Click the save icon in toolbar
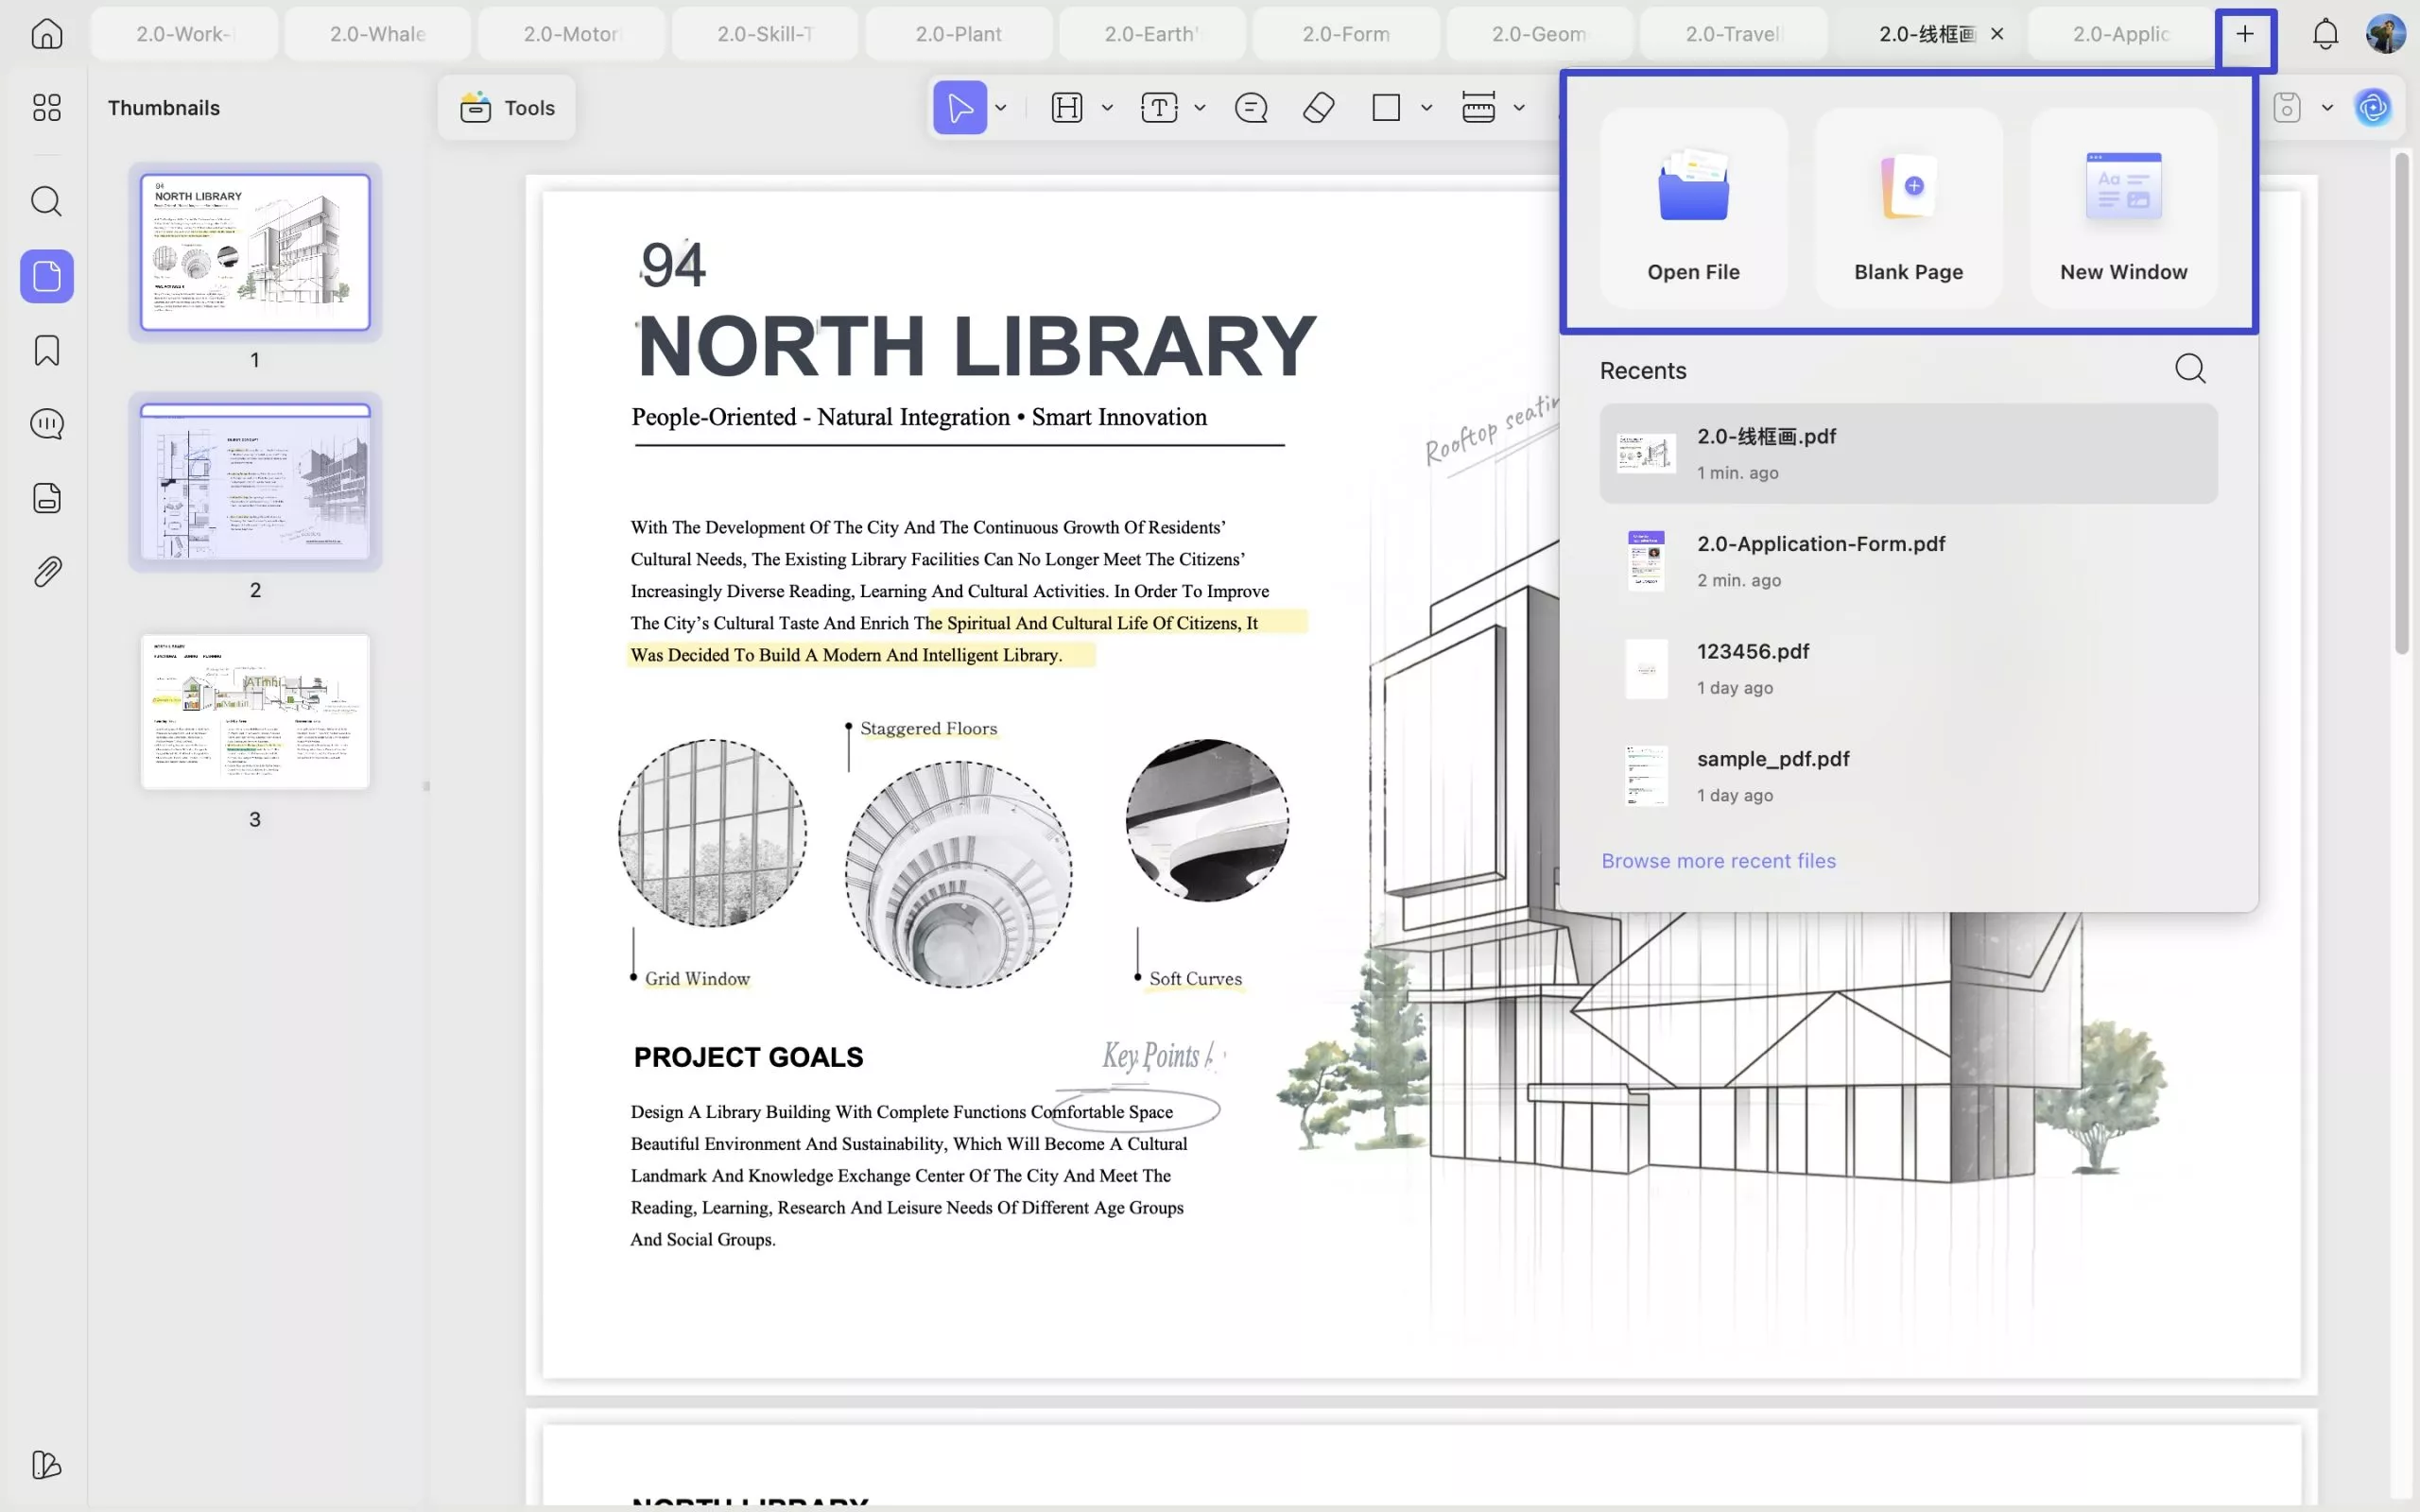This screenshot has height=1512, width=2420. (2287, 107)
